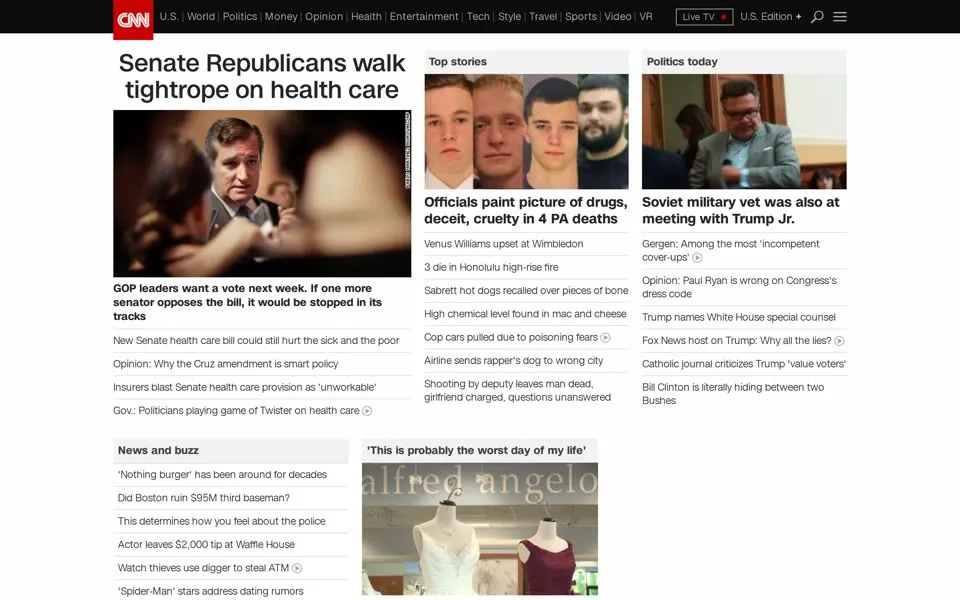Image resolution: width=960 pixels, height=600 pixels.
Task: Click the Soviet military vet photo
Action: pyautogui.click(x=744, y=132)
